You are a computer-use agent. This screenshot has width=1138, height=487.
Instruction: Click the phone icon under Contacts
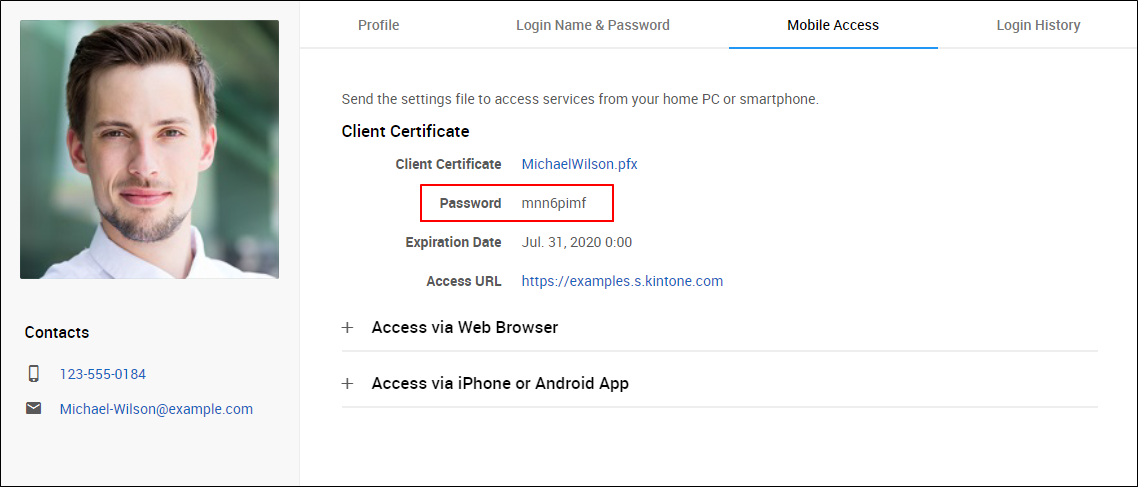click(x=34, y=374)
